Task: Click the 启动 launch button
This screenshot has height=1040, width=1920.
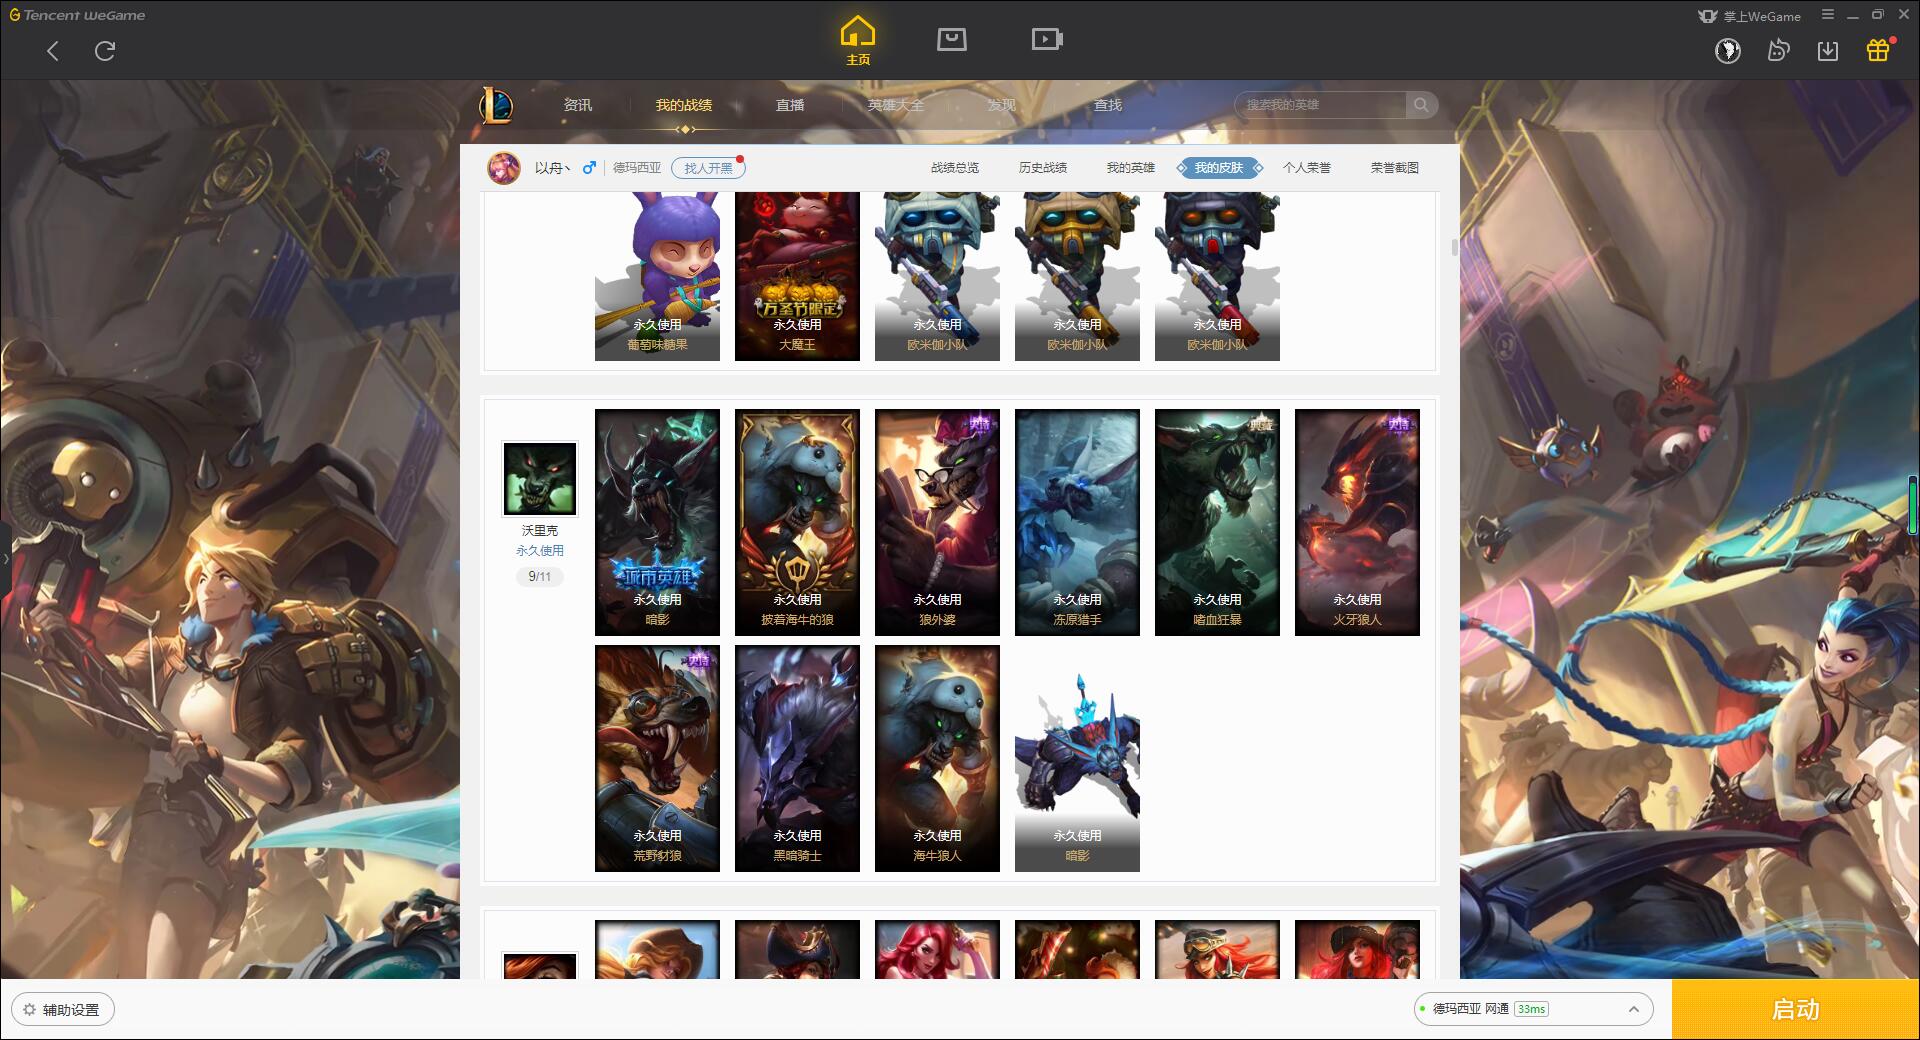Action: point(1795,1010)
